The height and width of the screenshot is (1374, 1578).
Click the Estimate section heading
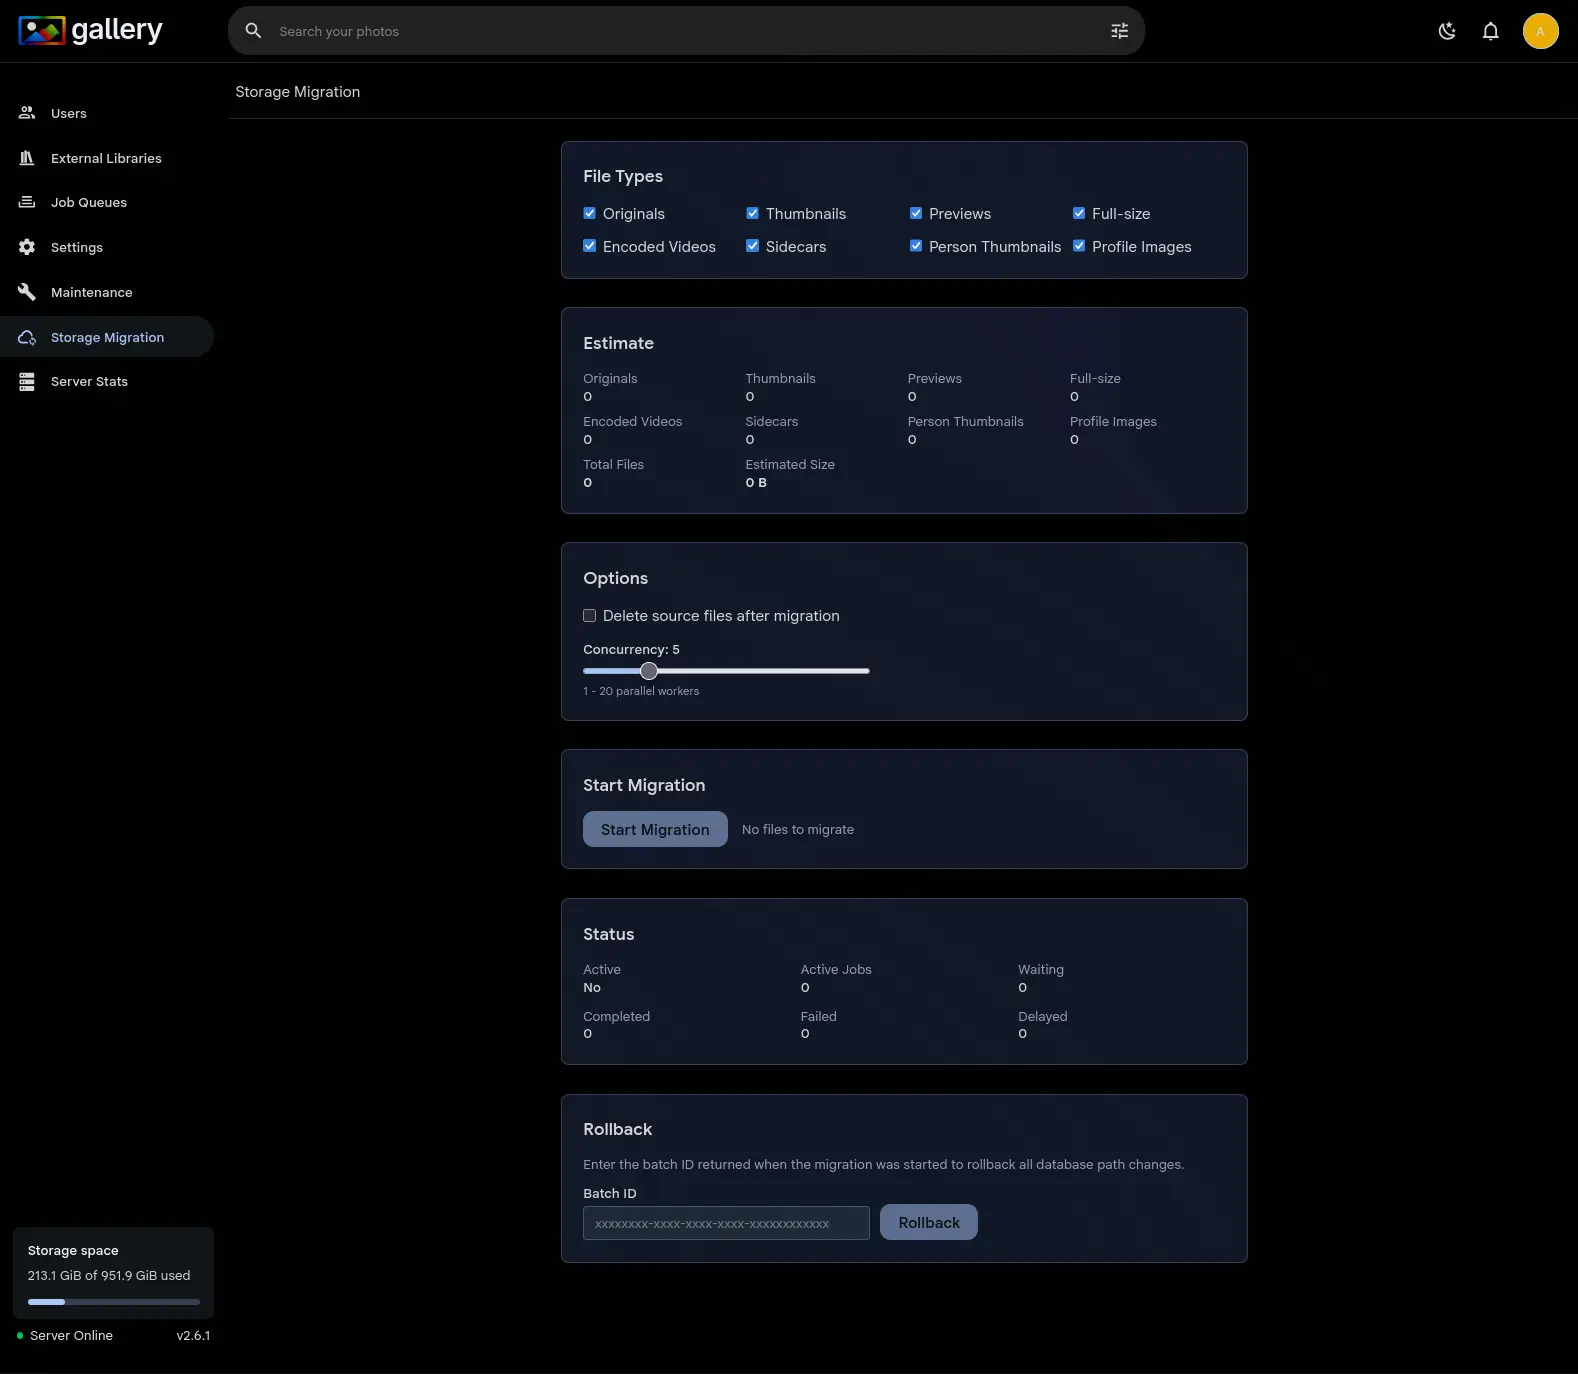coord(619,343)
